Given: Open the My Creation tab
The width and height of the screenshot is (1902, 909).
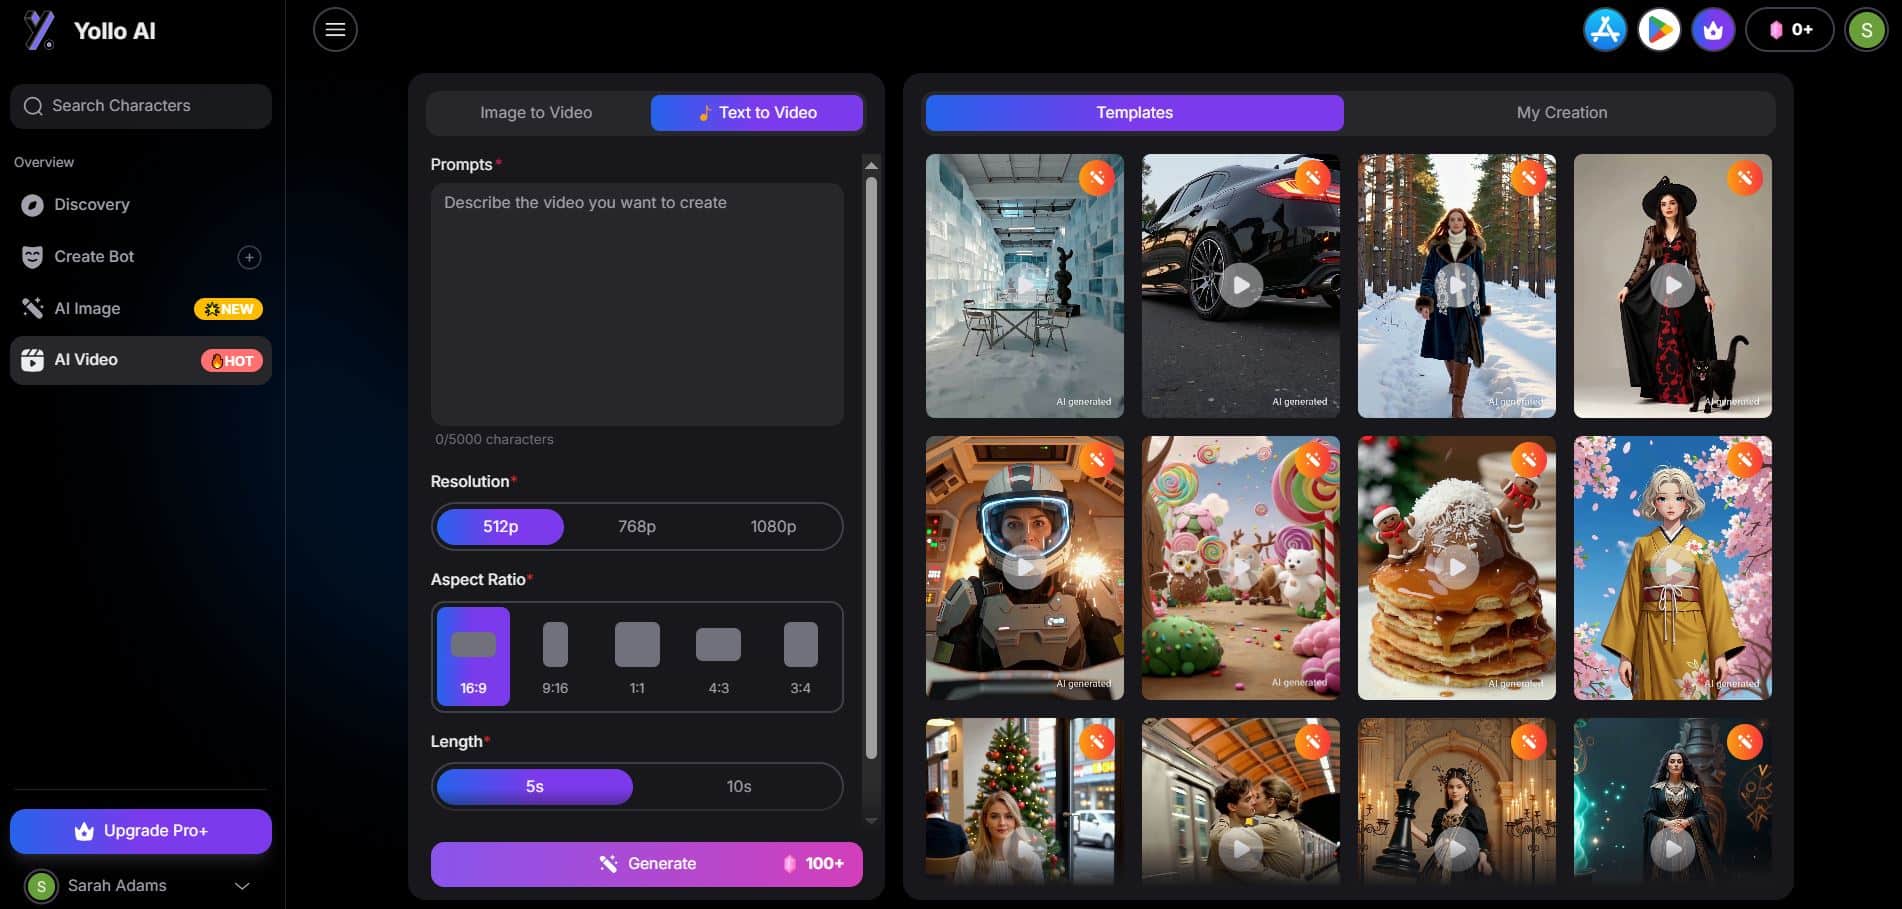Looking at the screenshot, I should click(x=1562, y=113).
